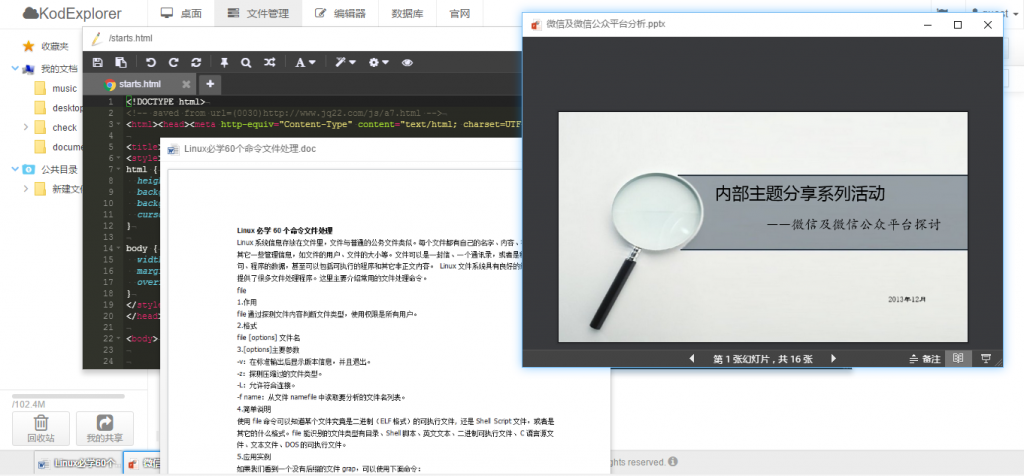Go to next slide arrow
1024x476 pixels.
pos(833,358)
